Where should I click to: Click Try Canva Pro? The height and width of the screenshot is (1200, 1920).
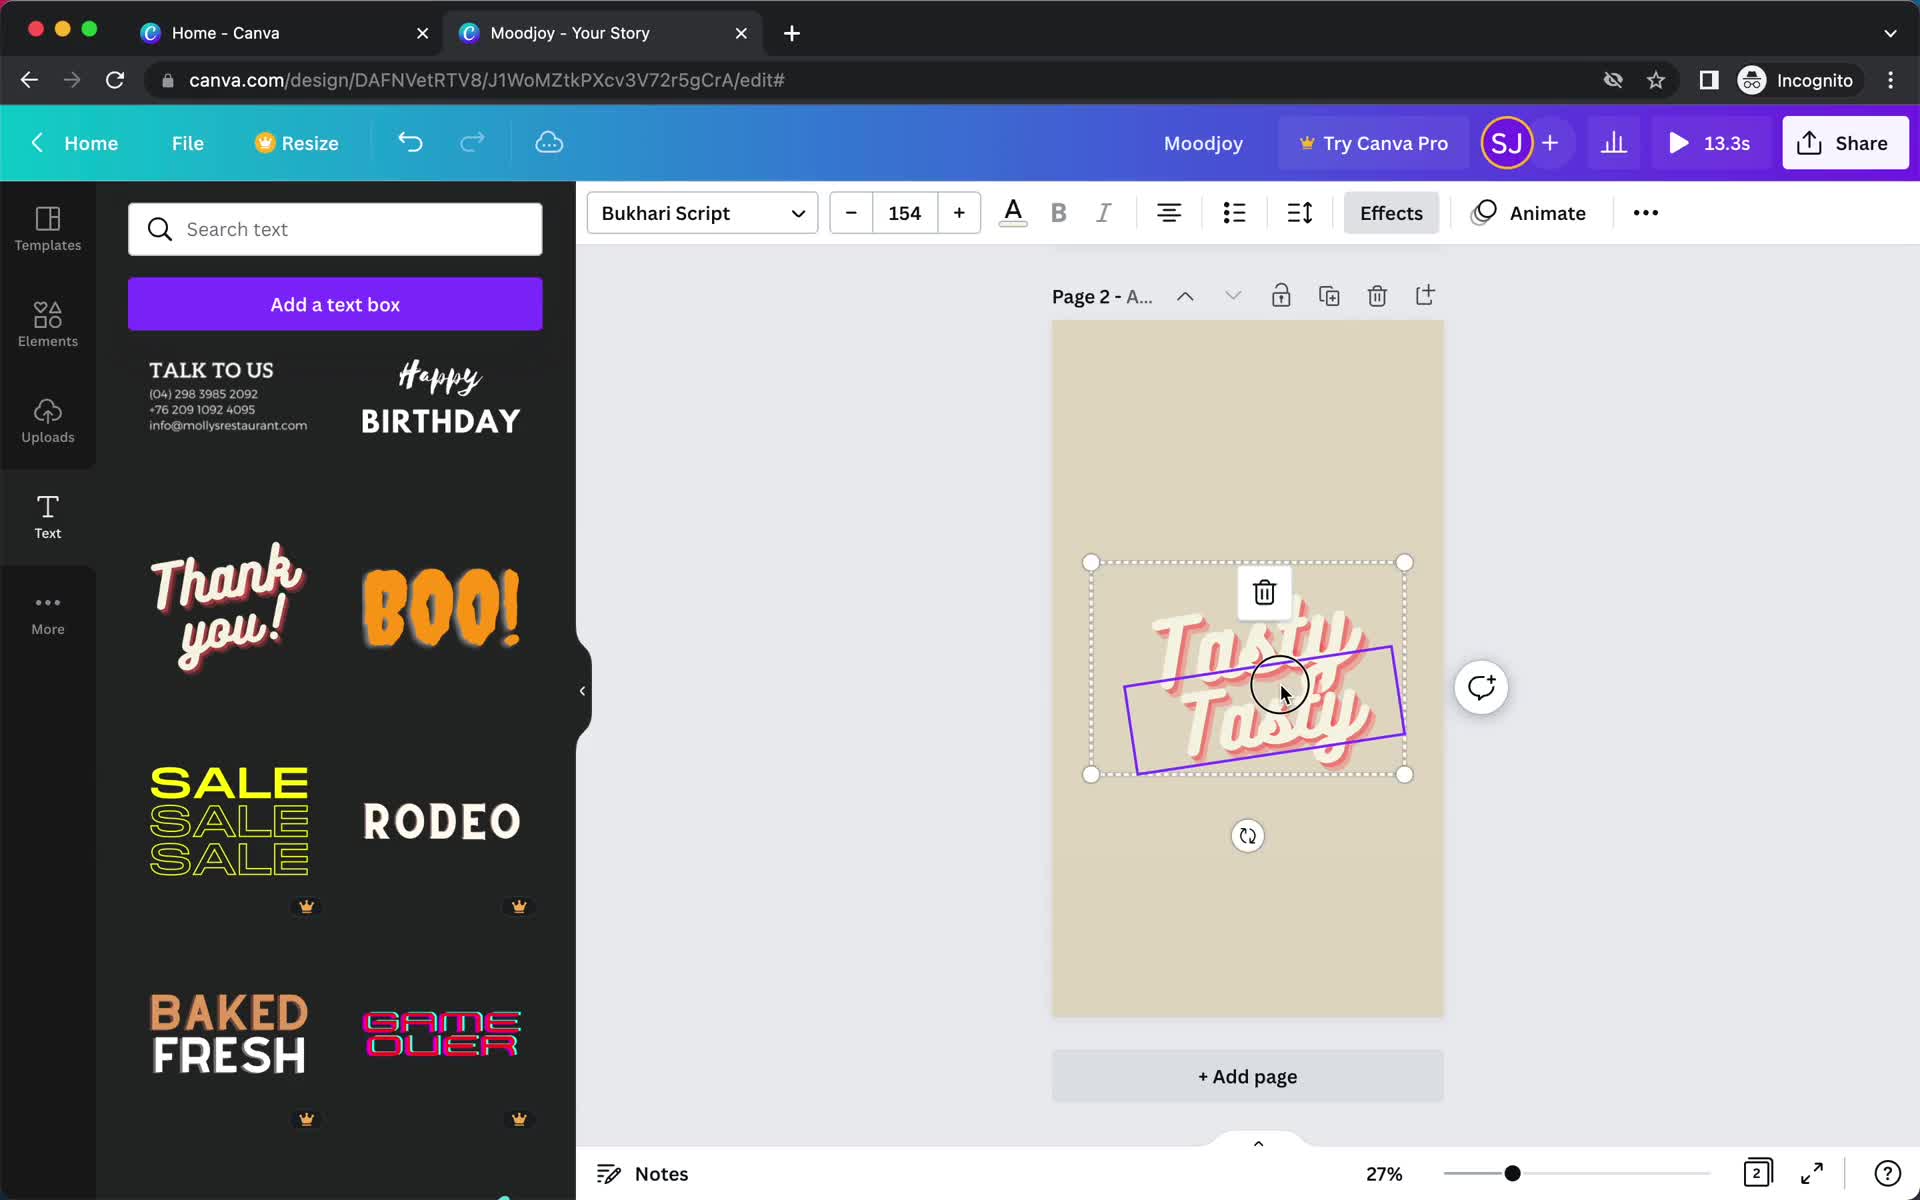(1373, 143)
